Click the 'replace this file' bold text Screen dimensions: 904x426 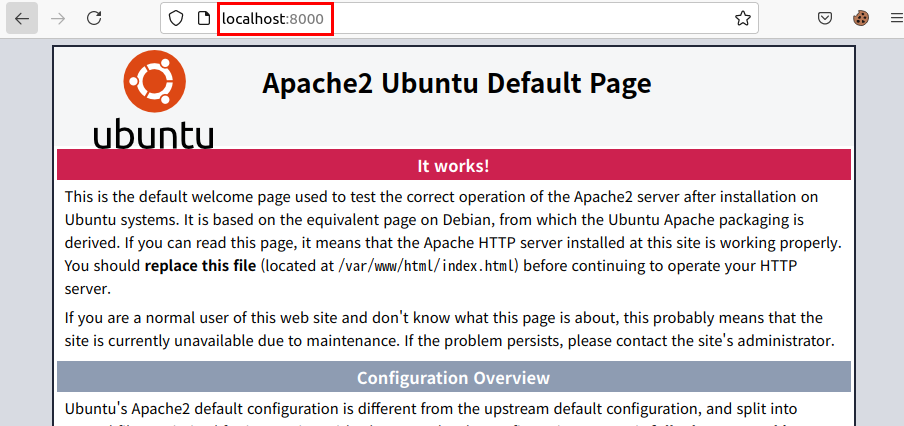[200, 266]
